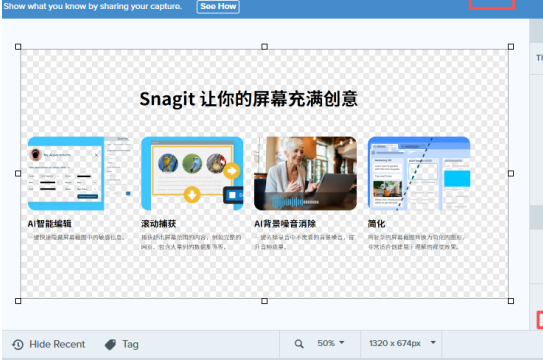Click the Hide Recent button

click(x=49, y=344)
